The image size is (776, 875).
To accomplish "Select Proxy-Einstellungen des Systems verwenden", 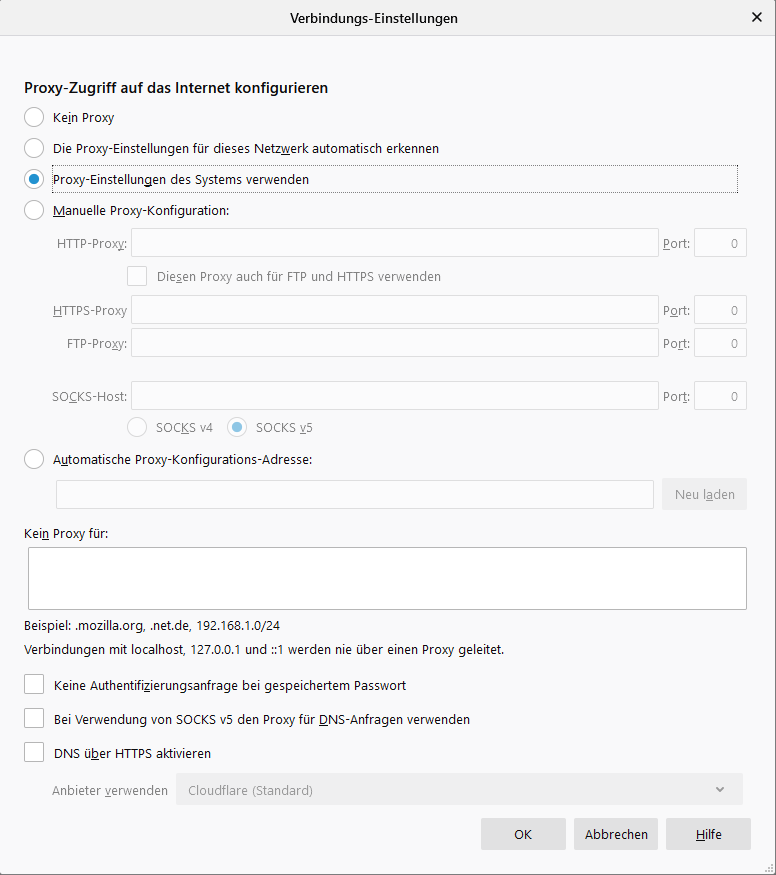I will click(34, 179).
